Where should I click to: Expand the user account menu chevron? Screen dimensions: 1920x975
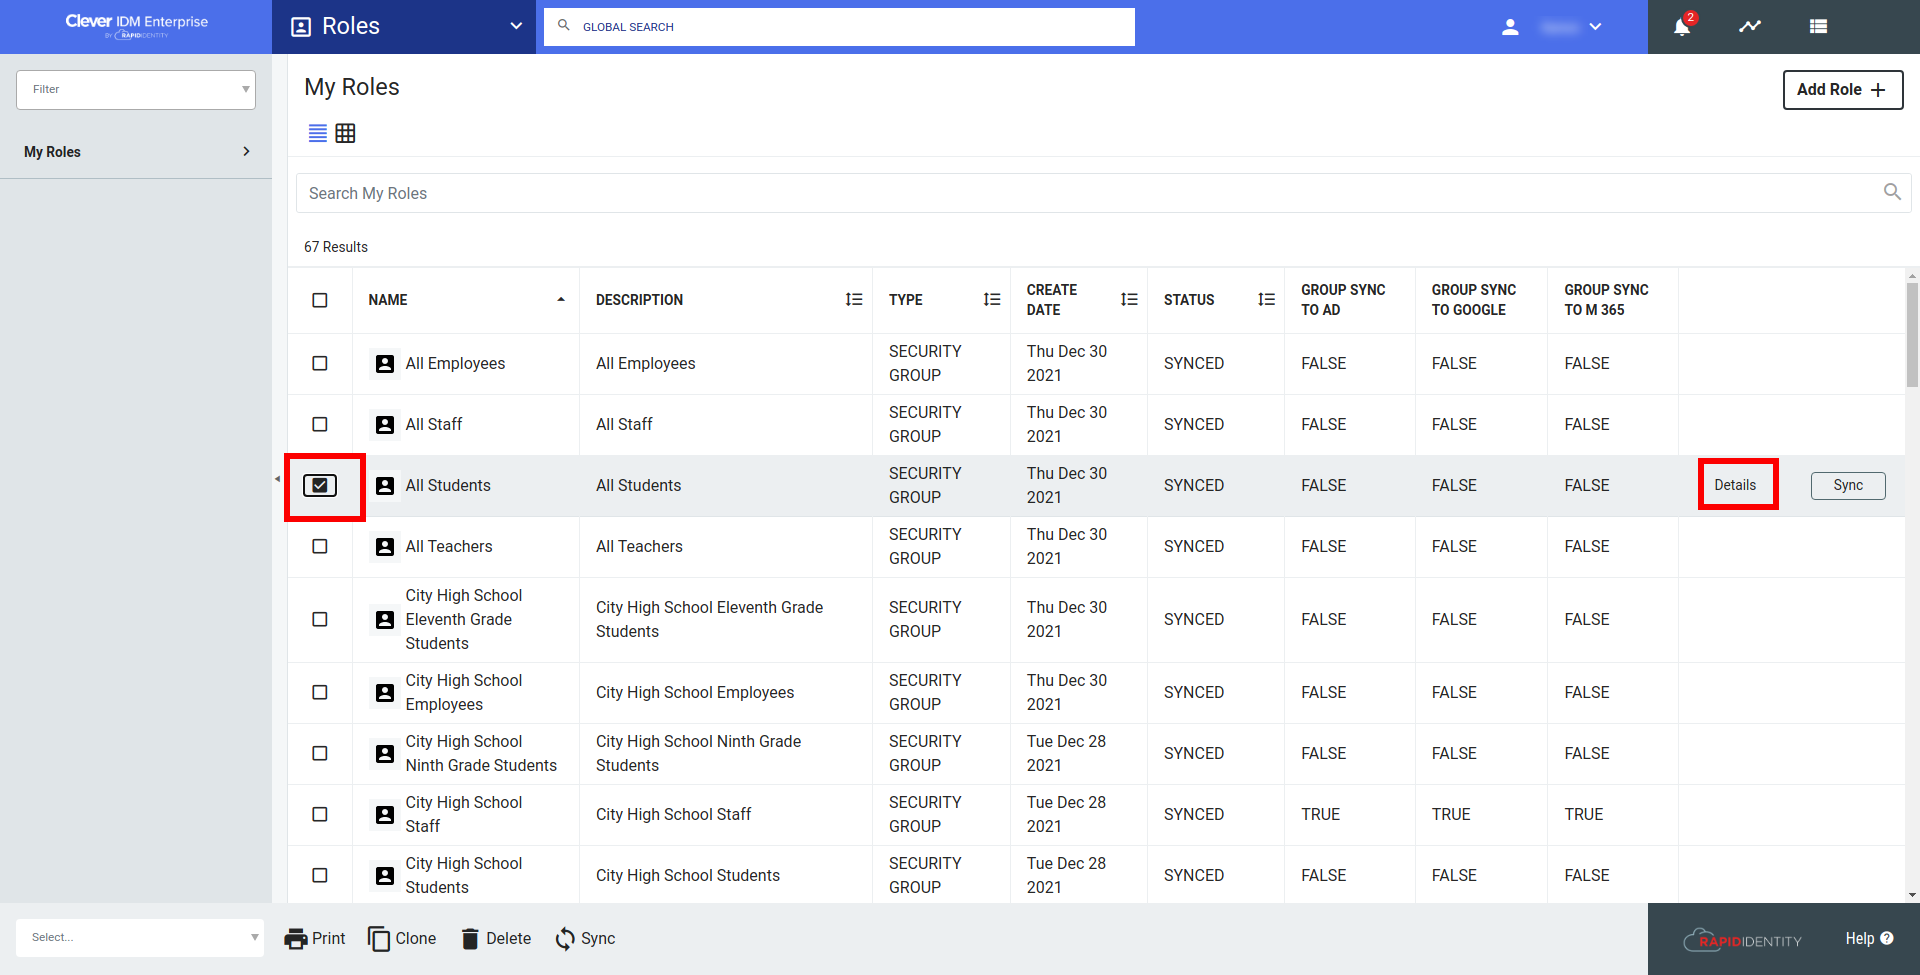pos(1595,27)
